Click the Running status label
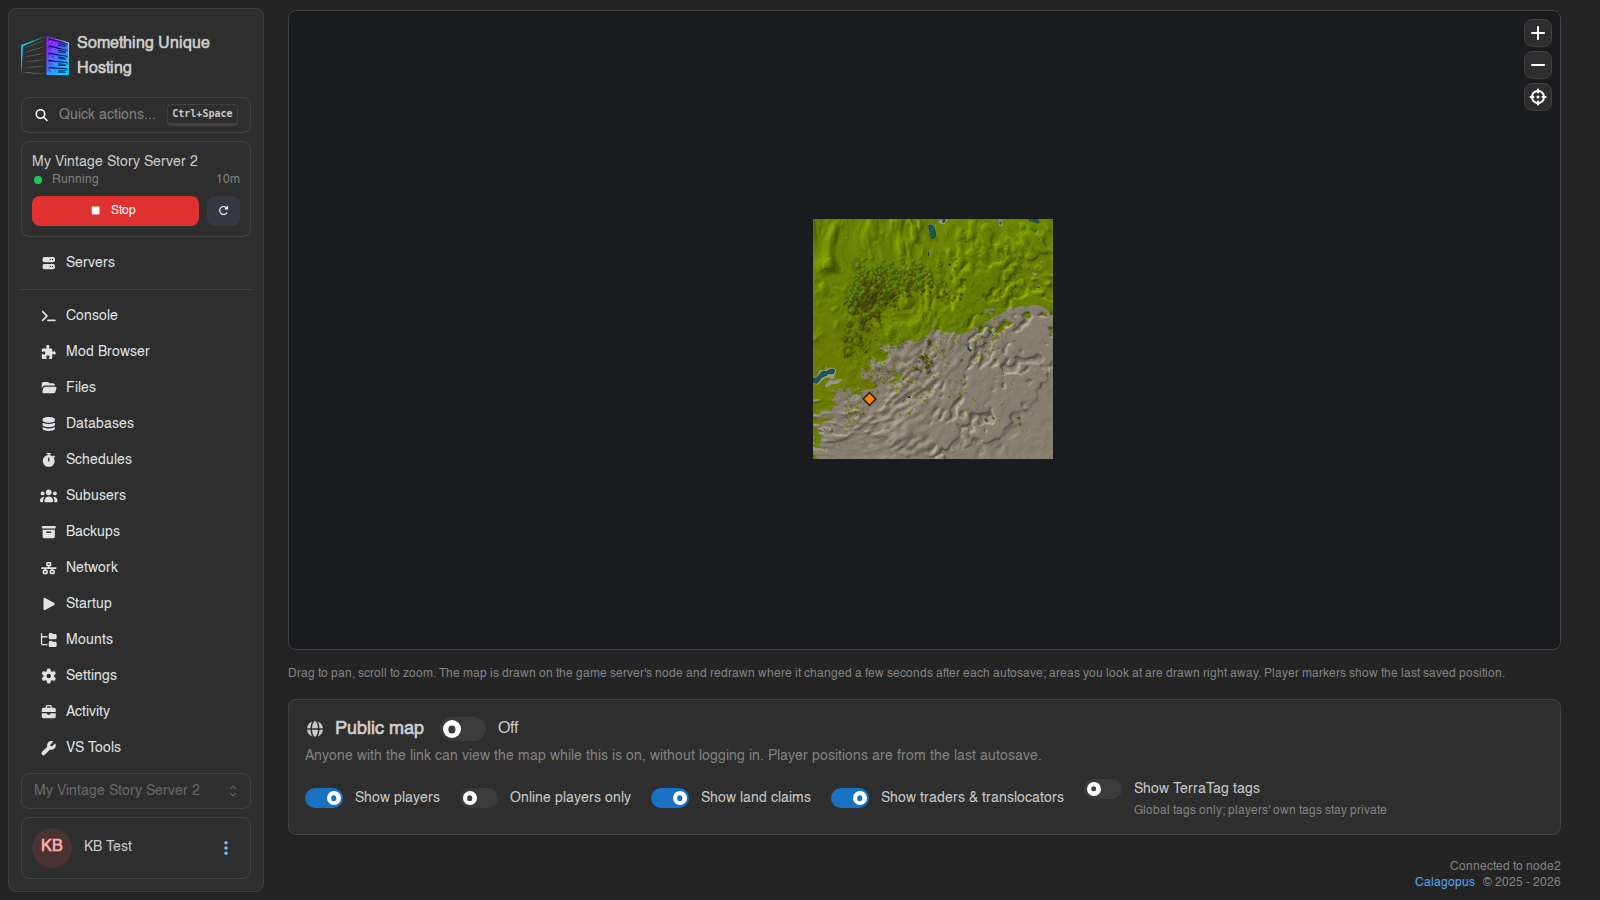 click(x=75, y=179)
